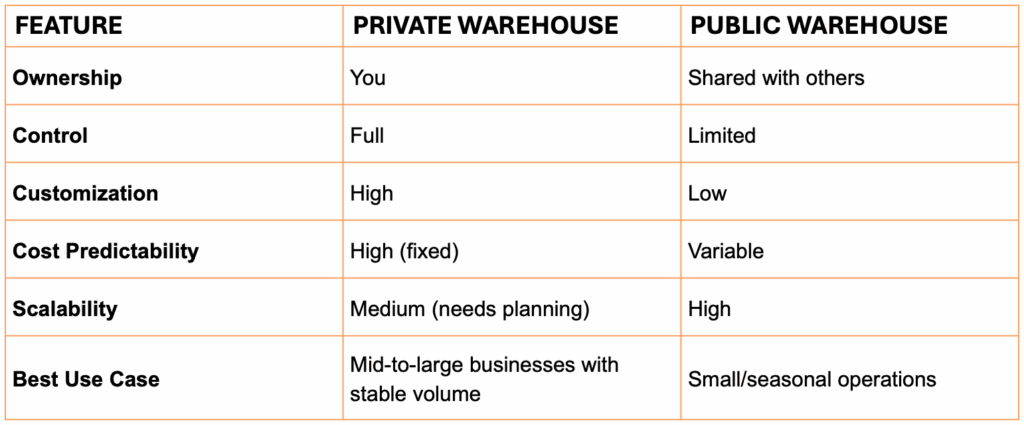
Task: Click the Customization row label
Action: pos(86,194)
